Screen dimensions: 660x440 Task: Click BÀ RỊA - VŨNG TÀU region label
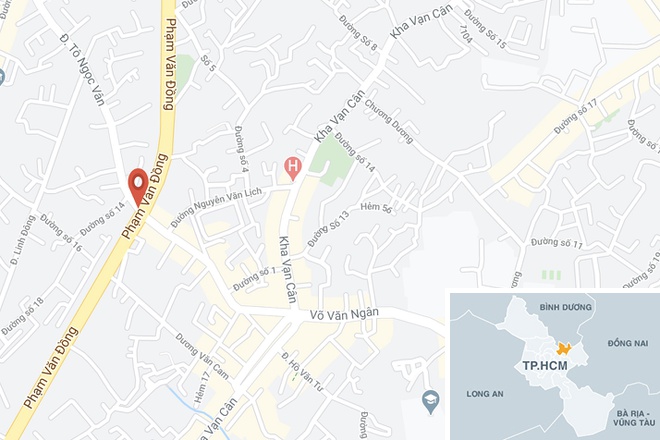[x=634, y=418]
